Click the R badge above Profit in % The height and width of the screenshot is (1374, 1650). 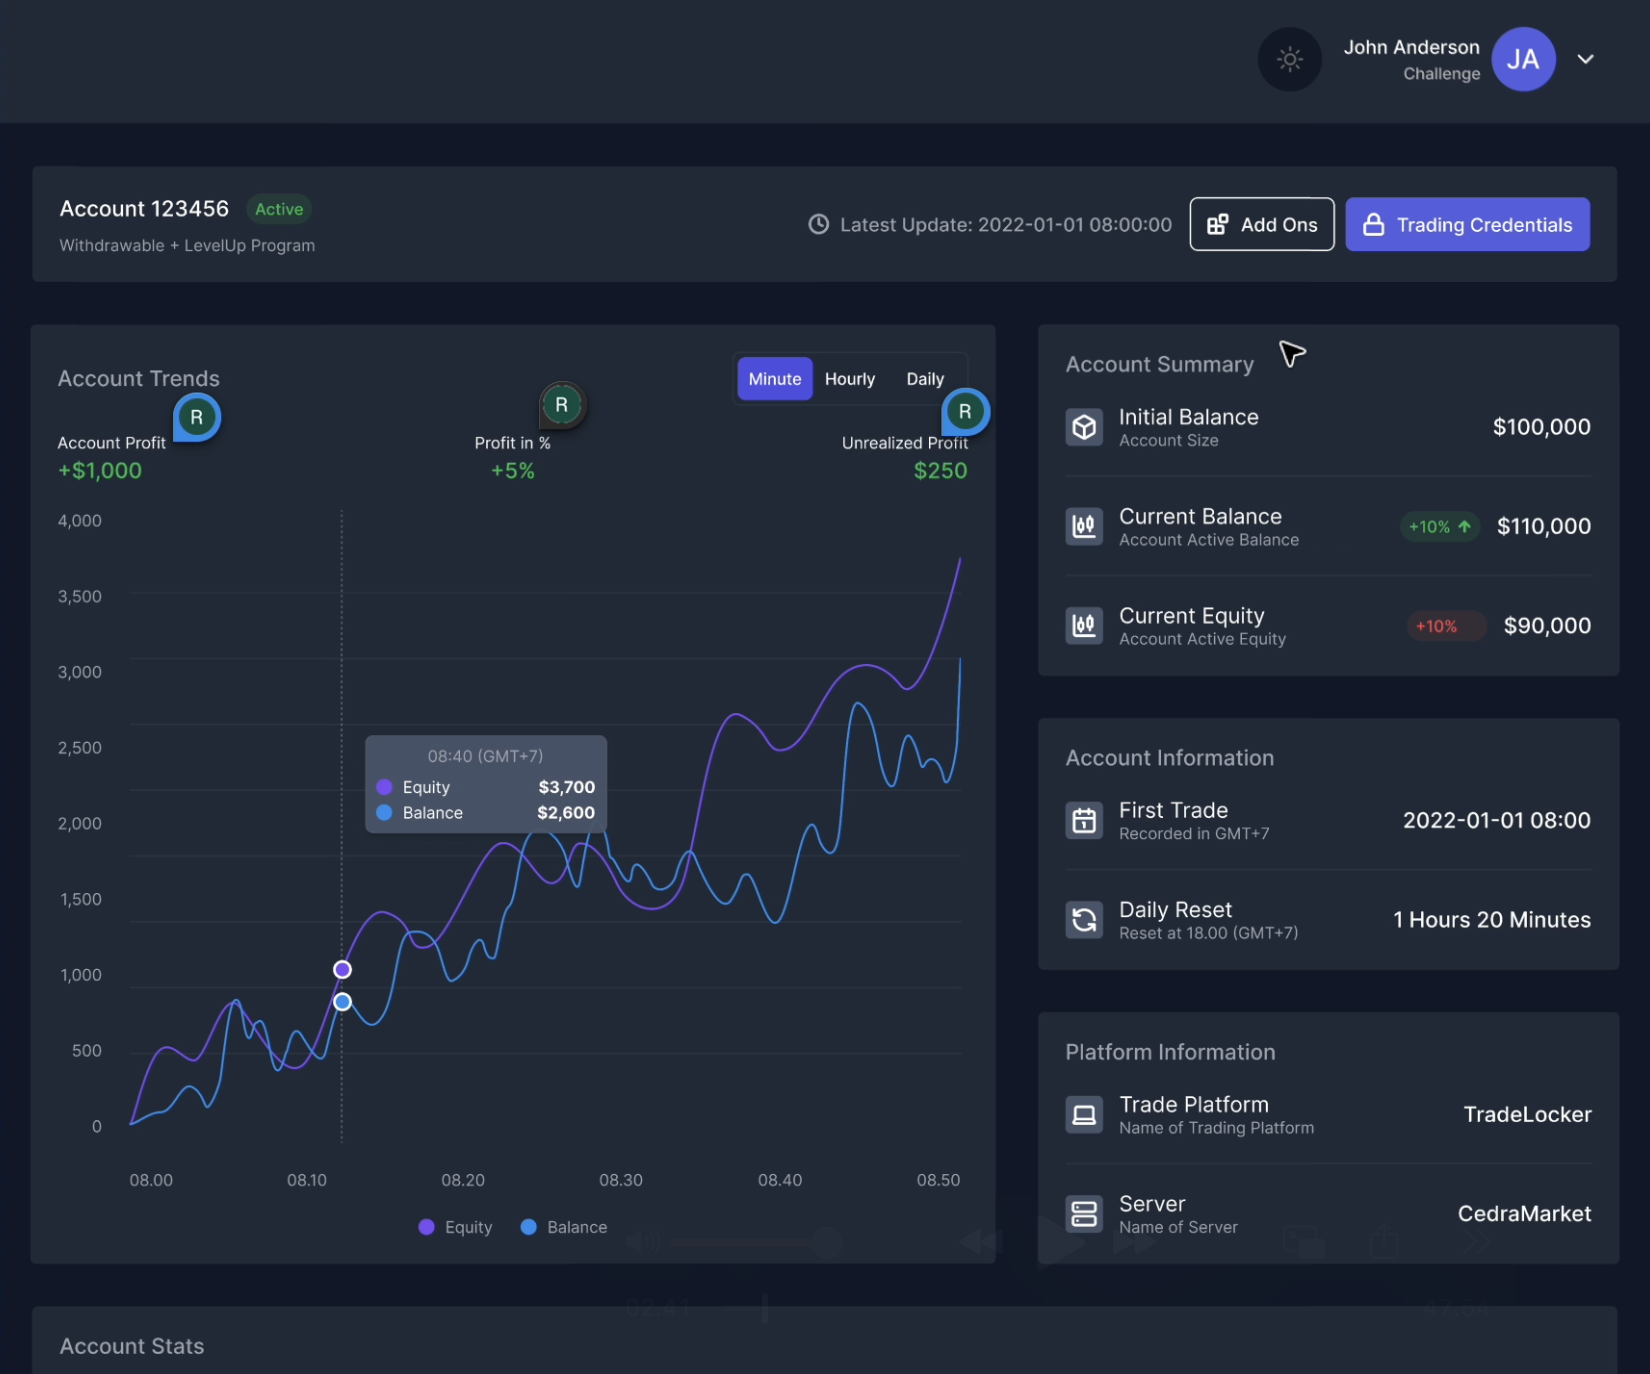click(x=562, y=405)
